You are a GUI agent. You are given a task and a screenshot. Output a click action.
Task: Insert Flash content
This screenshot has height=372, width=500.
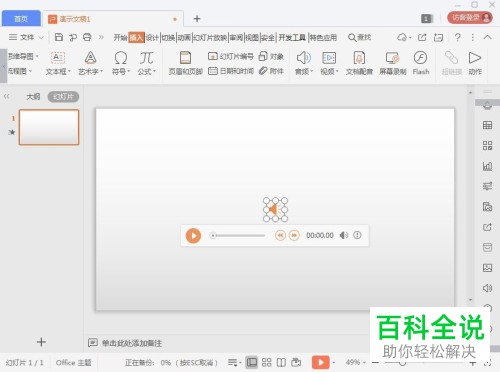(421, 63)
